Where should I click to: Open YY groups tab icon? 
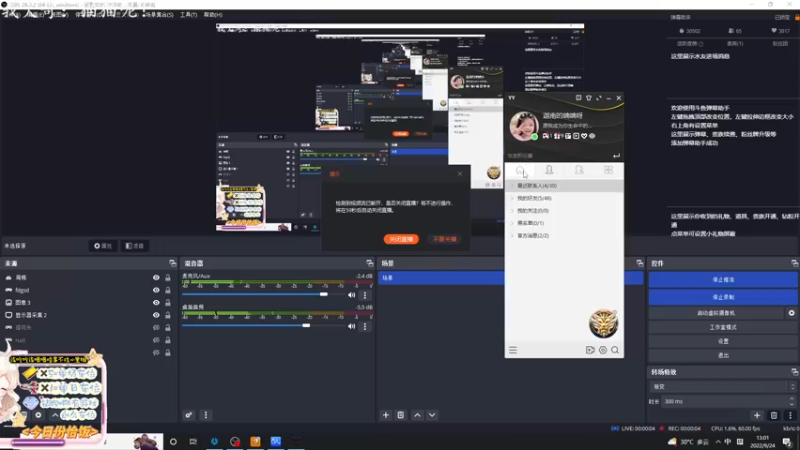pos(579,170)
